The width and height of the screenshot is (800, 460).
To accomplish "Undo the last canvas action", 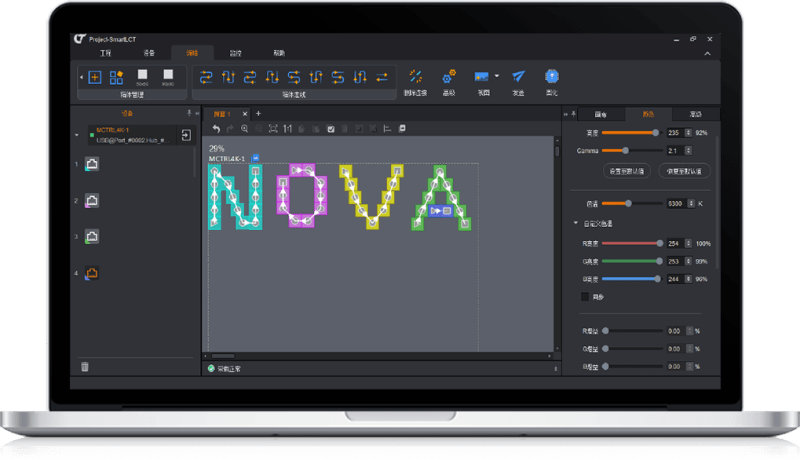I will pos(216,129).
